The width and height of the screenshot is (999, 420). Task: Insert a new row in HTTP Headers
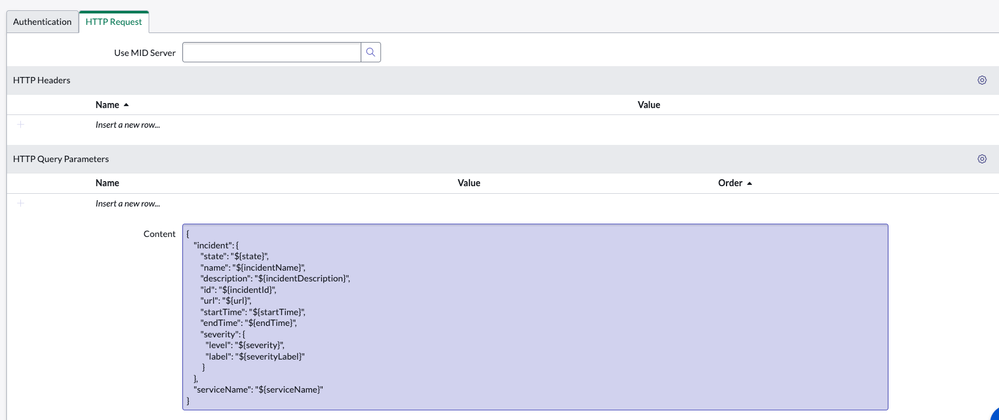point(127,125)
